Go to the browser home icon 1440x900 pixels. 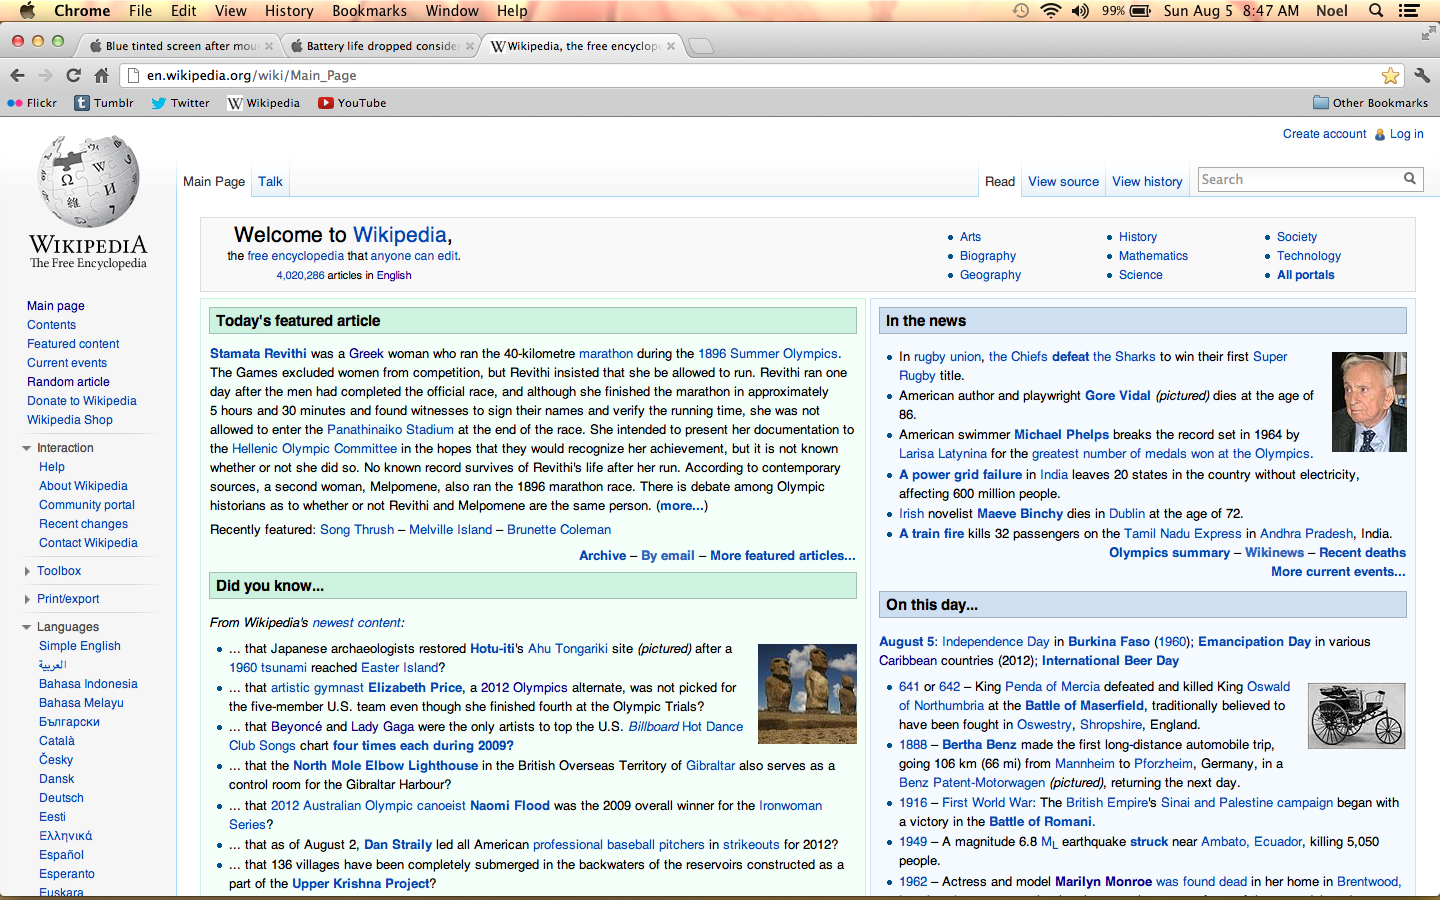[x=101, y=75]
